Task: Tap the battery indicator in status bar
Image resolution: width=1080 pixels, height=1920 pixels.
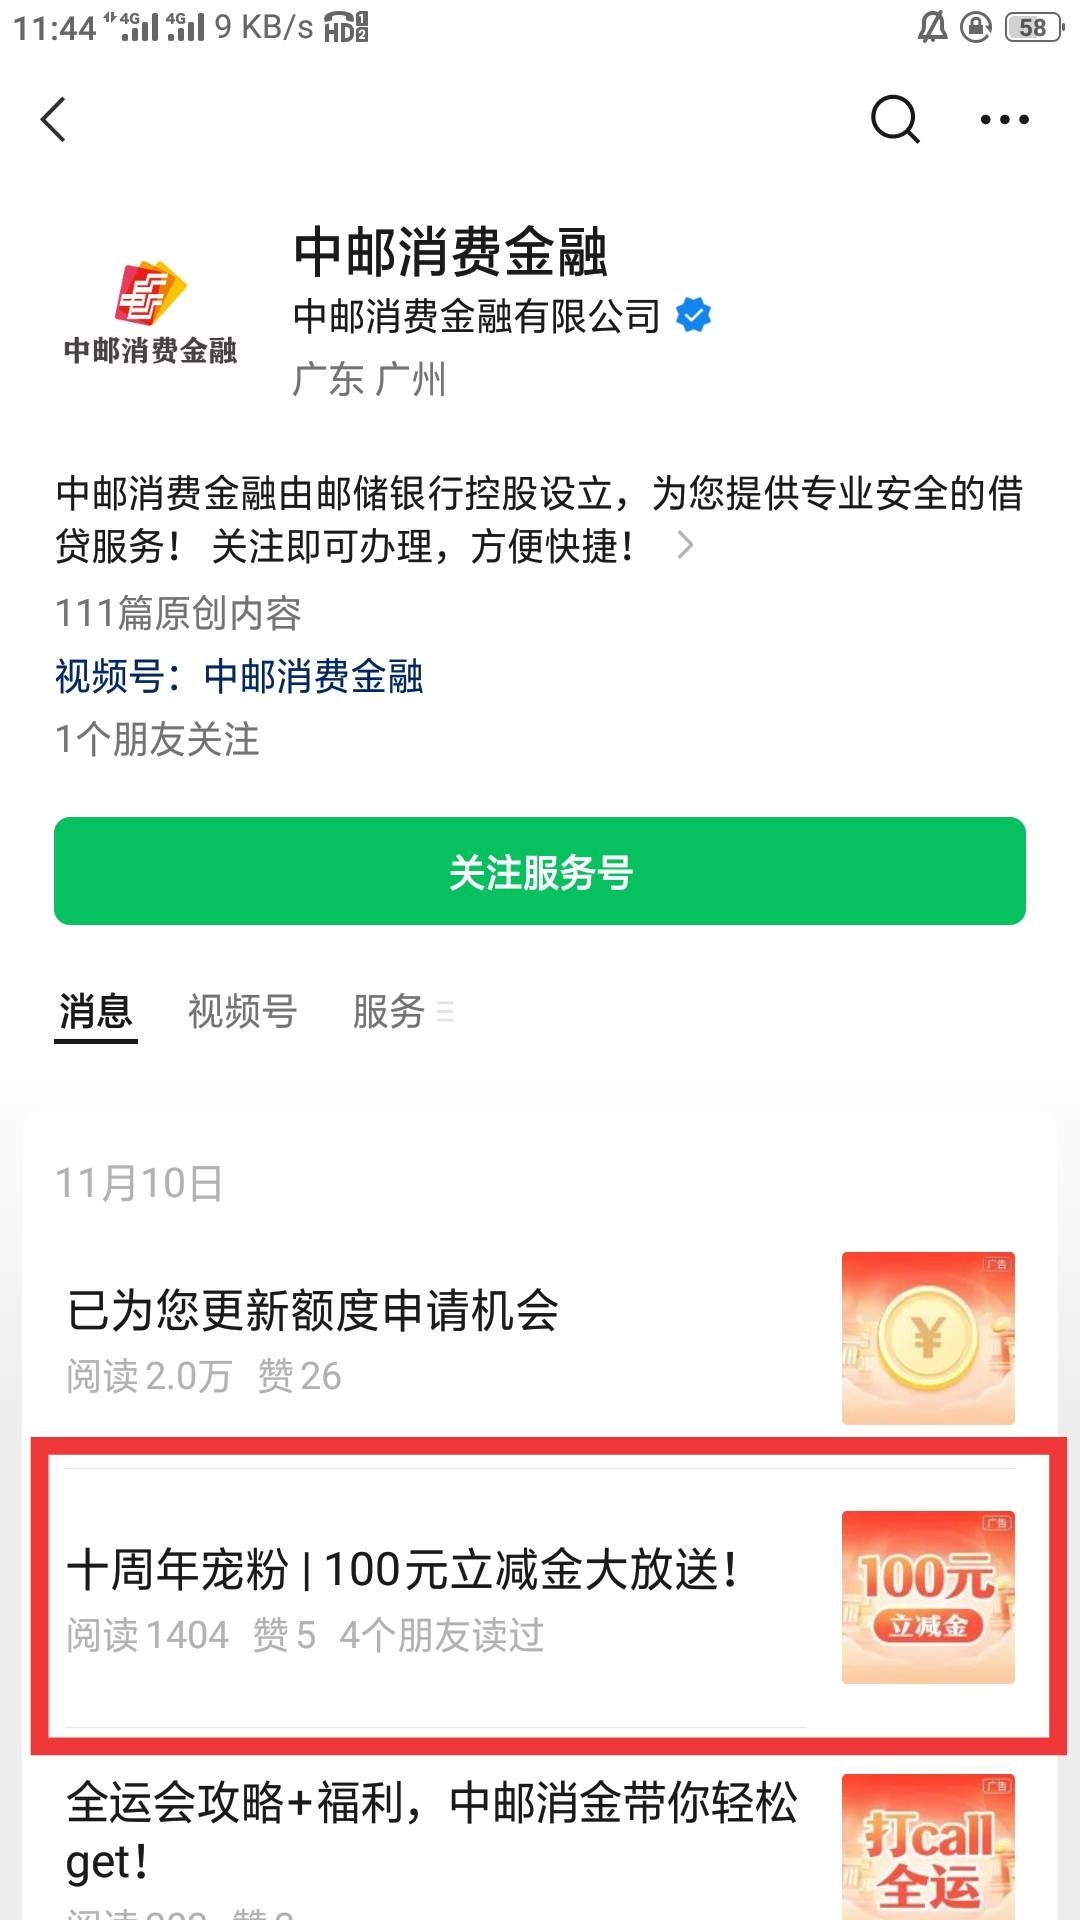Action: 1034,27
